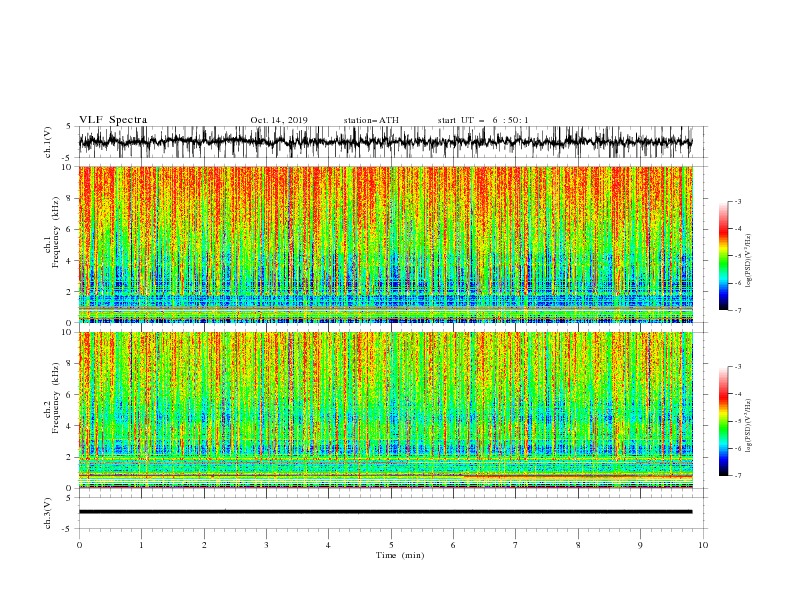This screenshot has height=612, width=792.
Task: Click the ch.2 spectrogram panel
Action: tap(386, 410)
